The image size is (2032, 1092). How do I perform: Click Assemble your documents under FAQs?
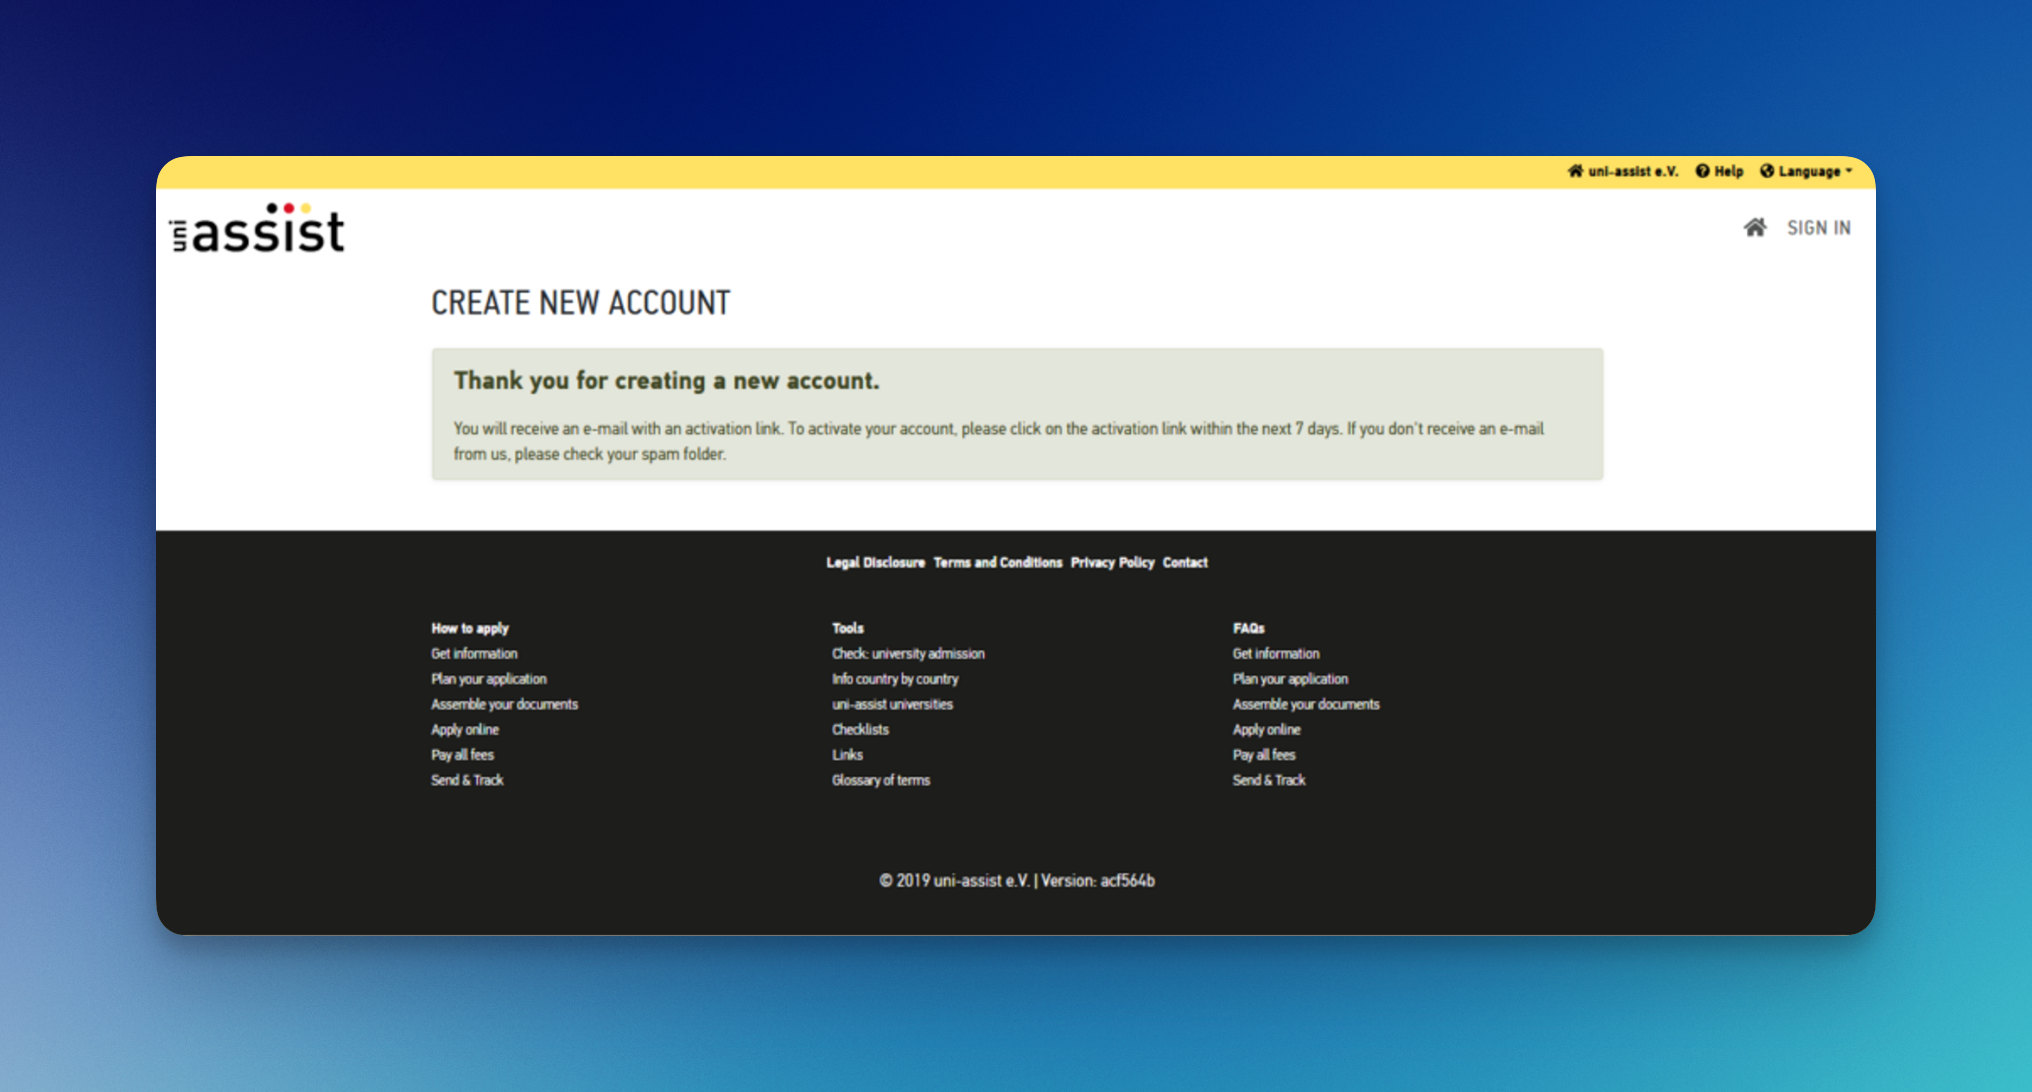pos(1306,704)
